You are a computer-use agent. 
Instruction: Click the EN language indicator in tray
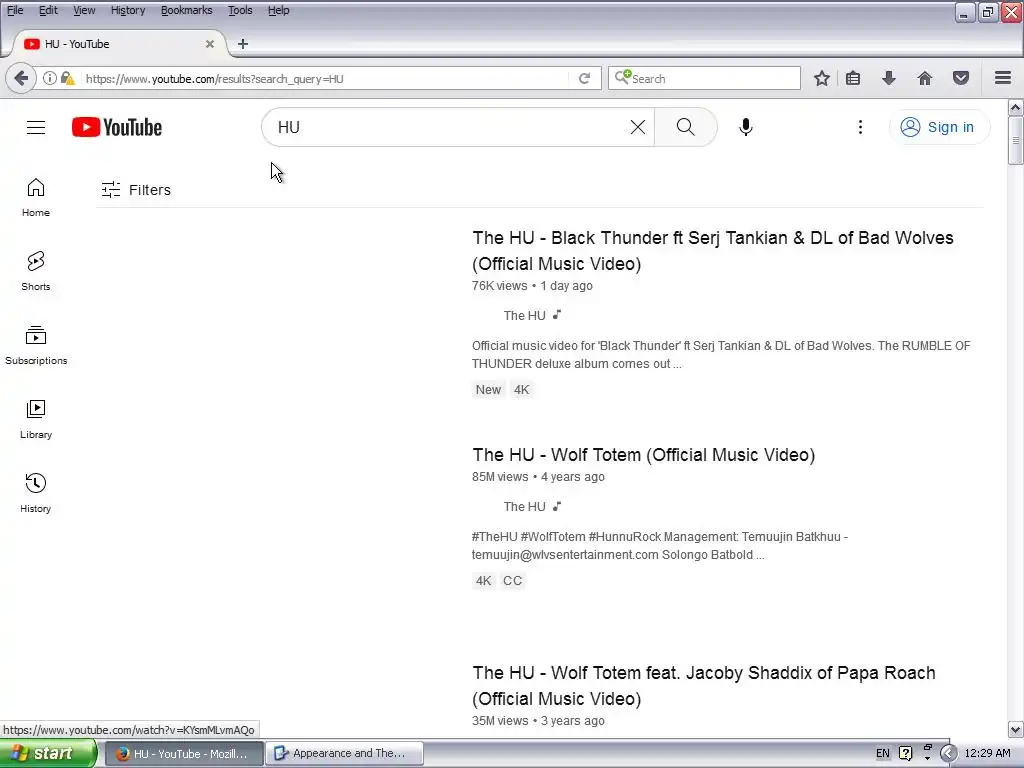click(883, 754)
